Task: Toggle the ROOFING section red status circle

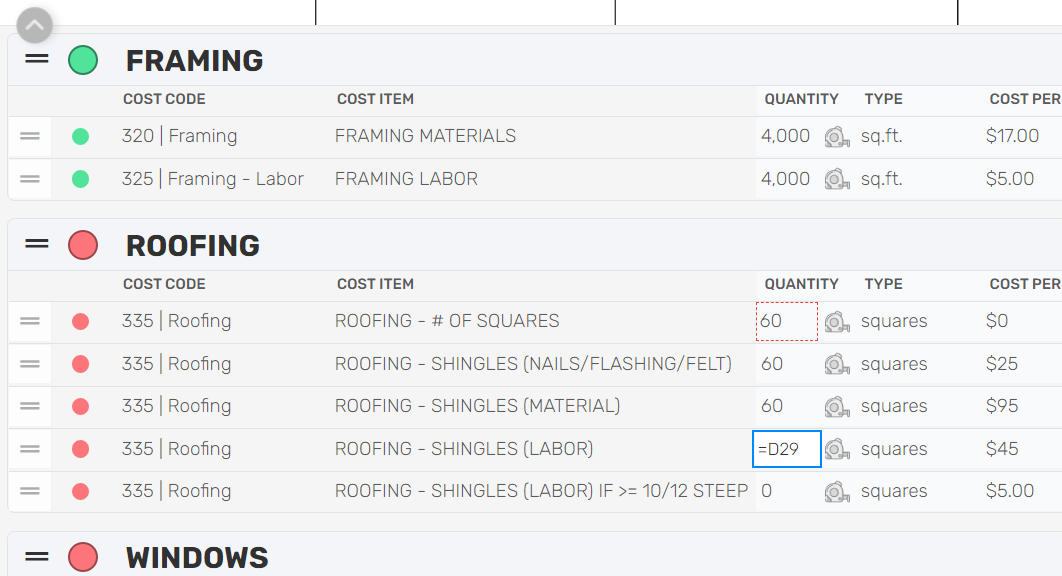Action: [x=83, y=245]
